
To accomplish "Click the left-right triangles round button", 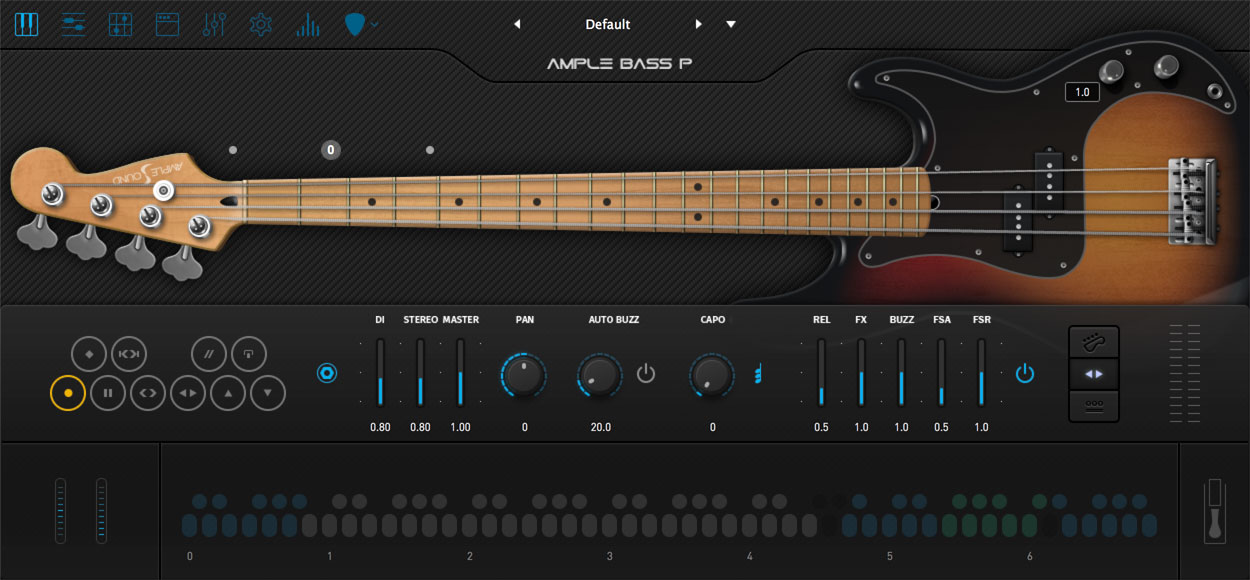I will (x=188, y=393).
